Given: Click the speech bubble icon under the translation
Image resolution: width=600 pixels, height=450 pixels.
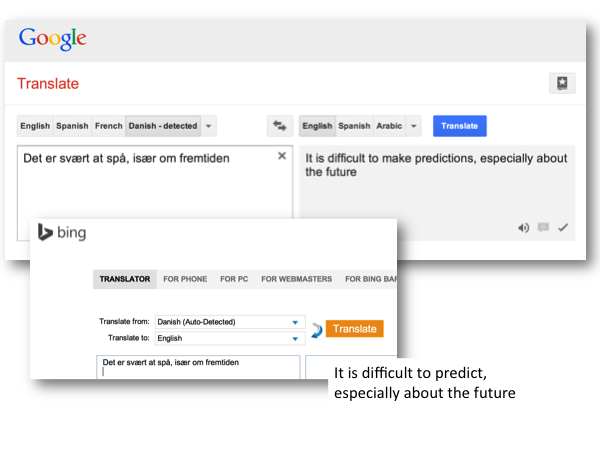Looking at the screenshot, I should coord(543,228).
